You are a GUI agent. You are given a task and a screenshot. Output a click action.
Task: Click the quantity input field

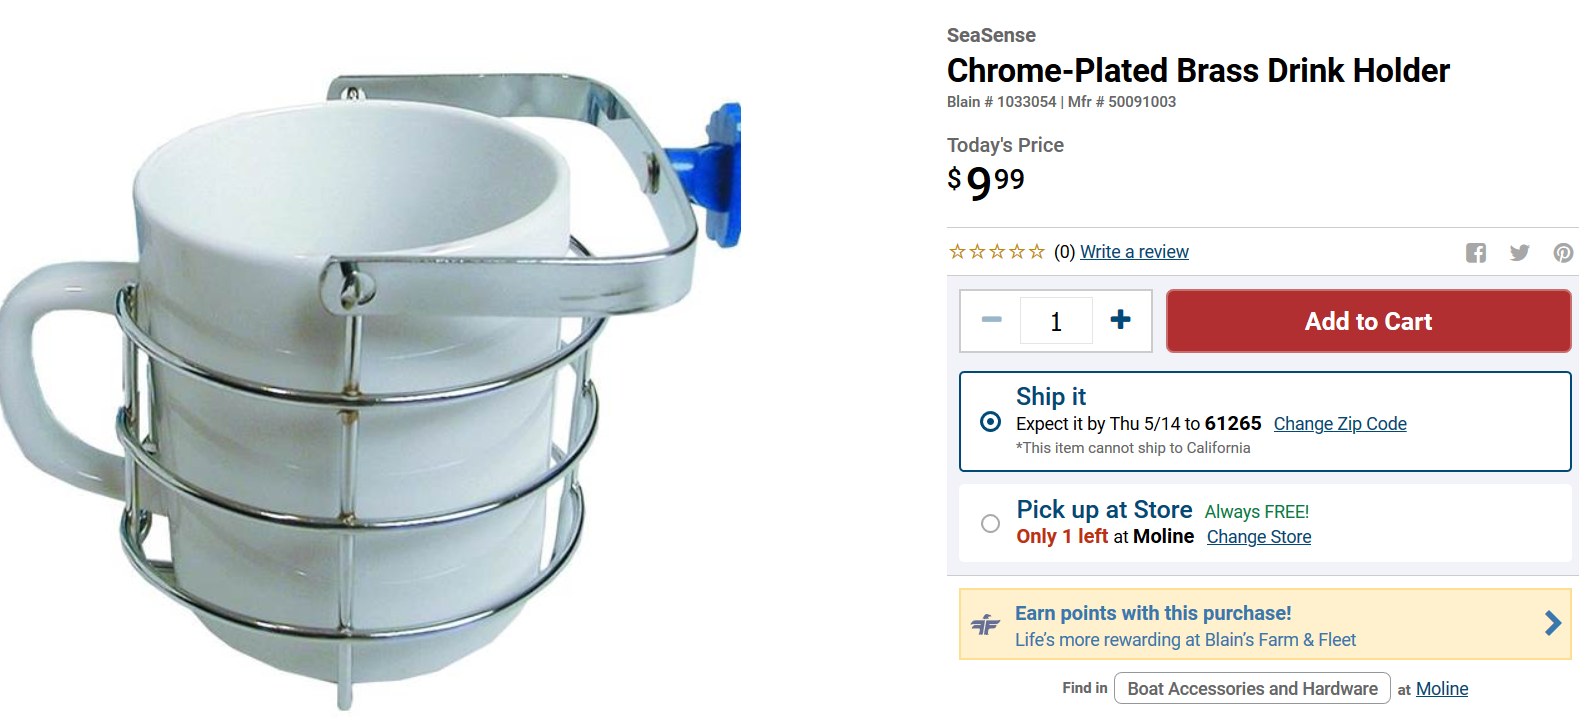coord(1056,321)
